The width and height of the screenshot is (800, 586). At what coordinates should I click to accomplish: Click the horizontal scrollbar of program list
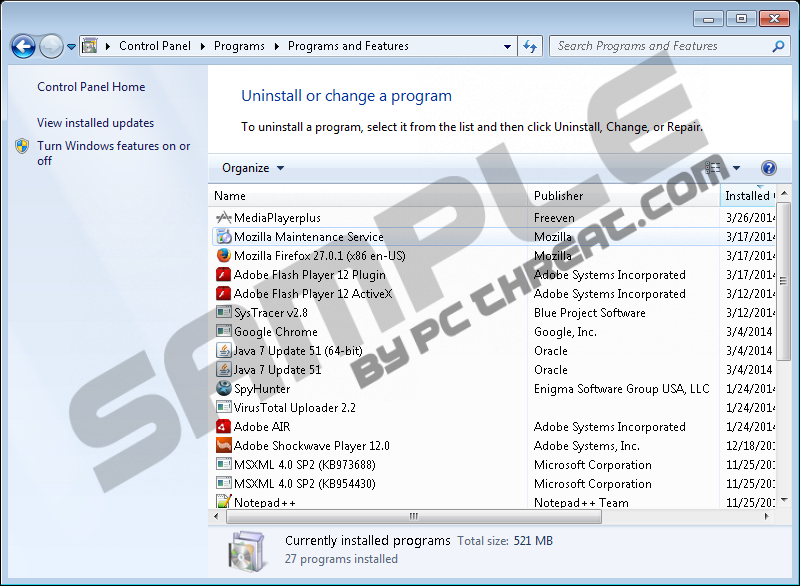413,517
